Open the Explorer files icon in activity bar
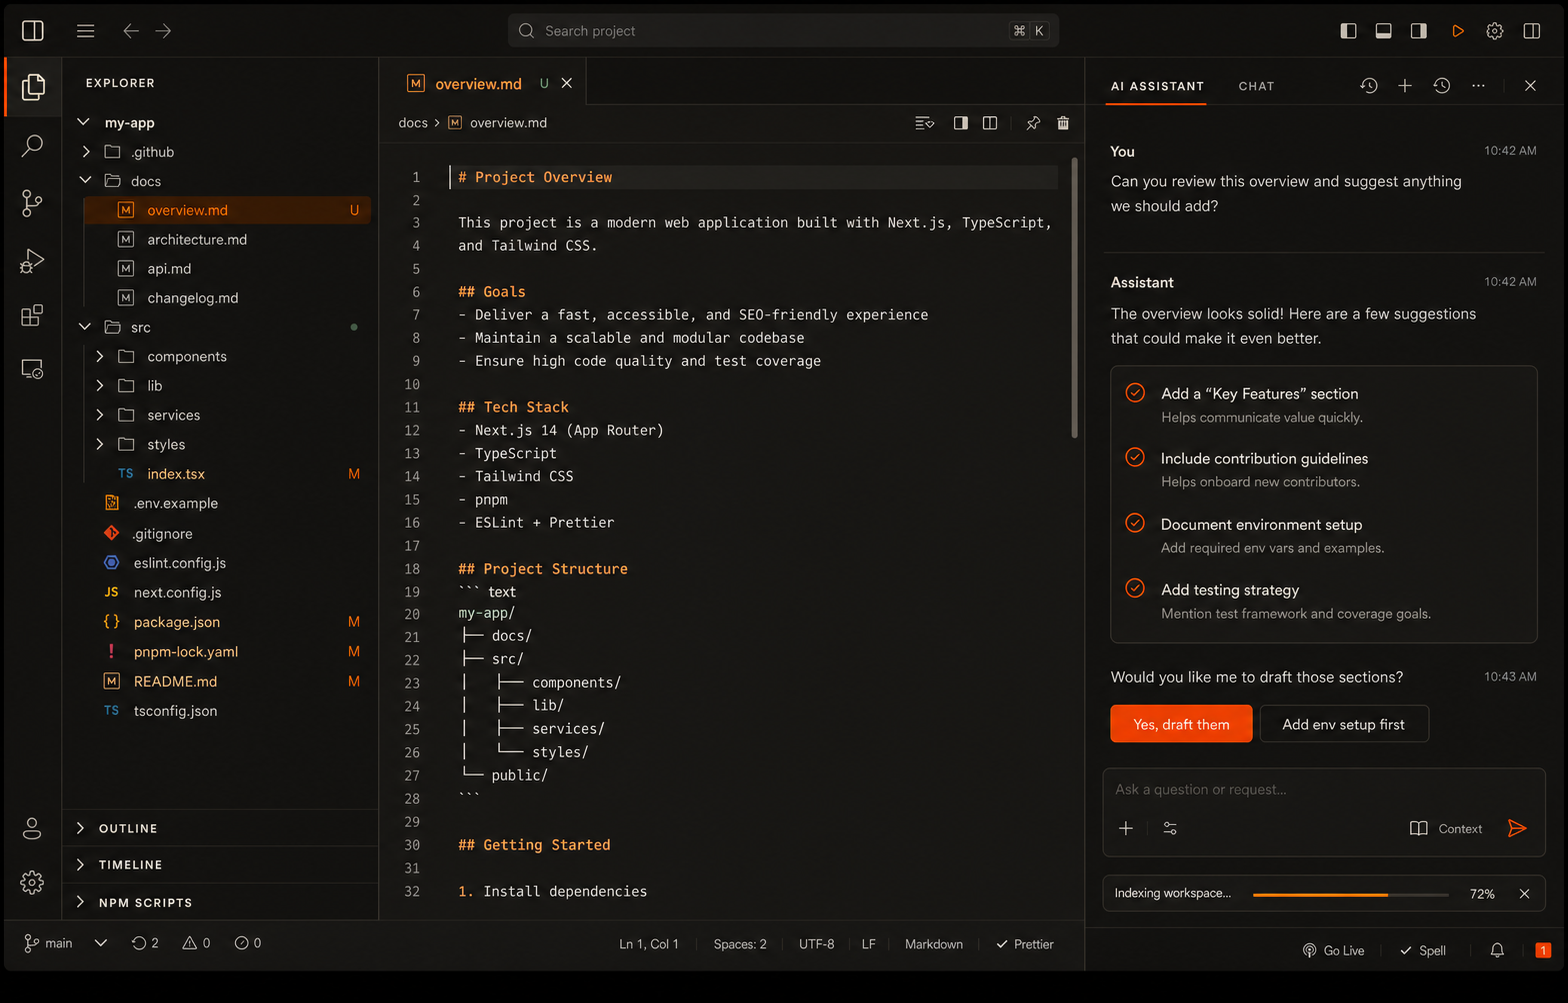Viewport: 1568px width, 1003px height. coord(33,87)
